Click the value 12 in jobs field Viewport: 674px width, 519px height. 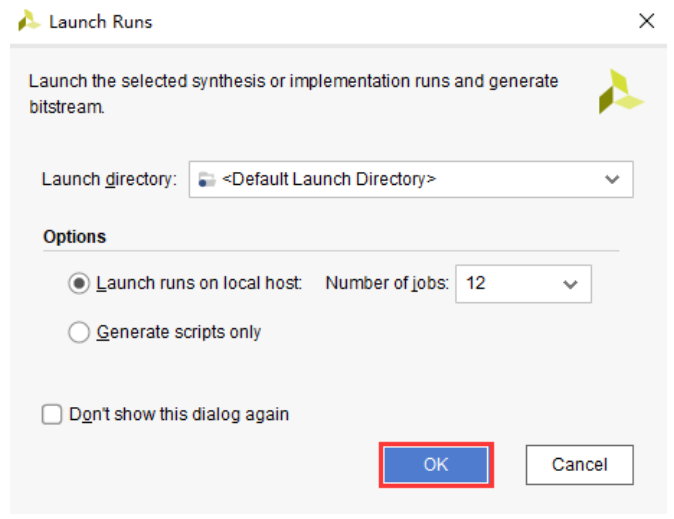pos(476,284)
